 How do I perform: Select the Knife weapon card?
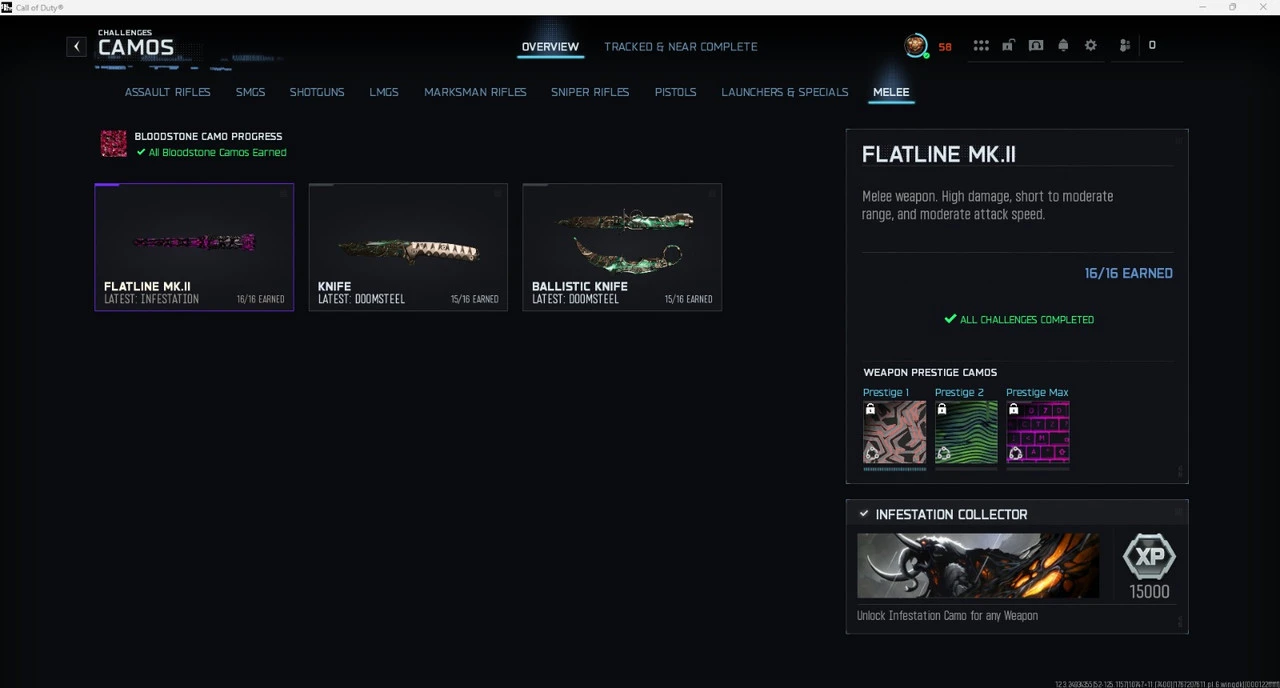408,247
